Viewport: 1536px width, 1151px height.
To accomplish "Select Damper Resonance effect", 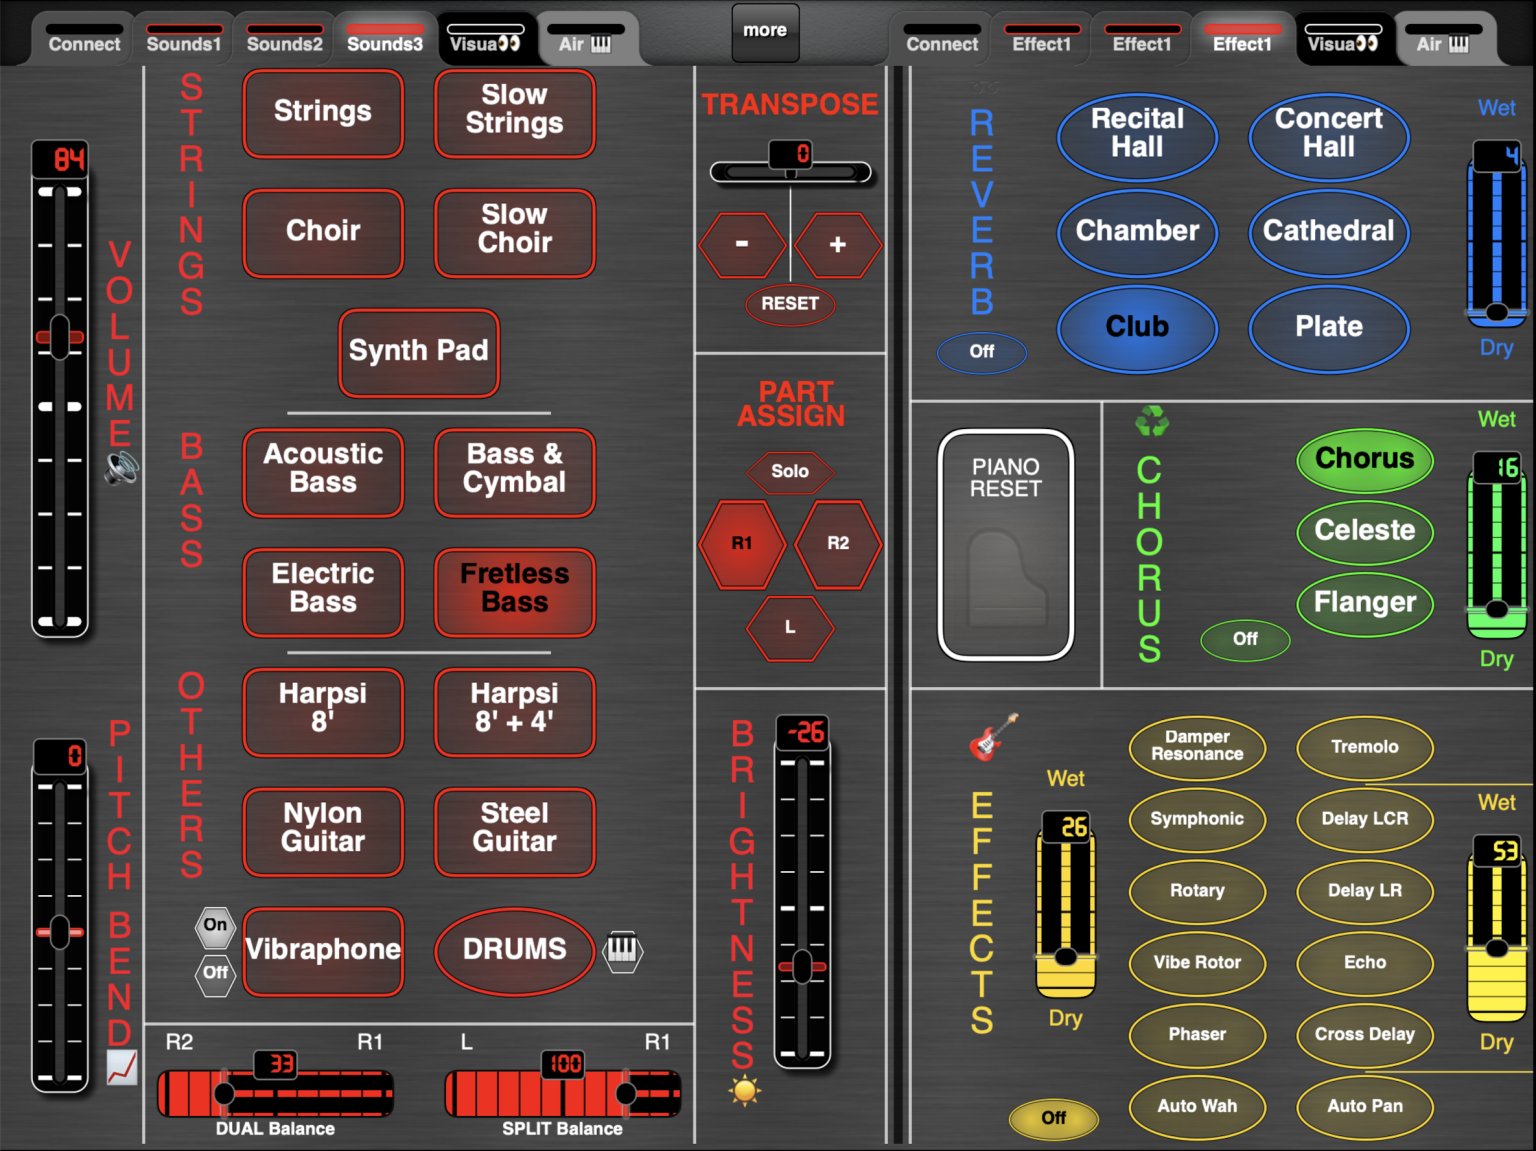I will (x=1197, y=746).
